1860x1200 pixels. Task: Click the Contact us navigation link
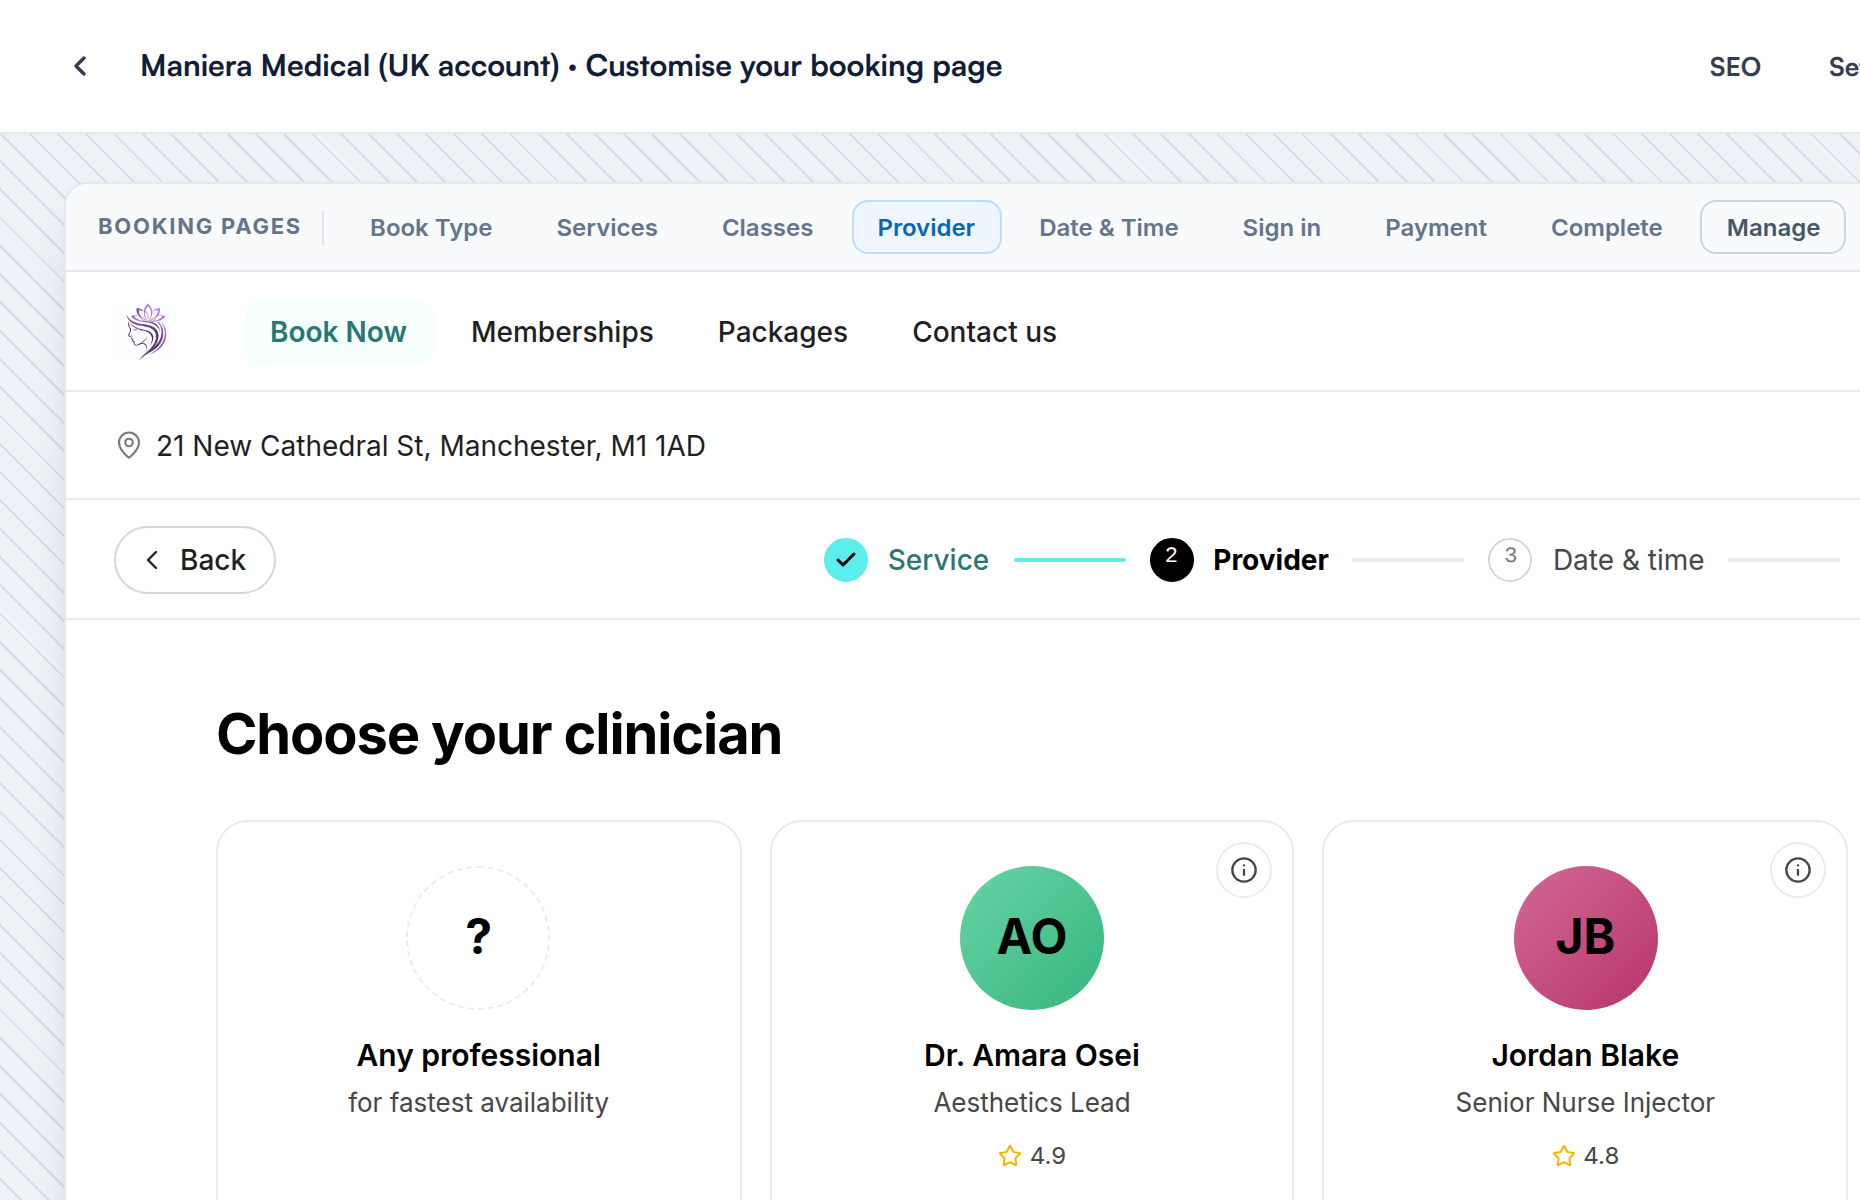point(985,332)
